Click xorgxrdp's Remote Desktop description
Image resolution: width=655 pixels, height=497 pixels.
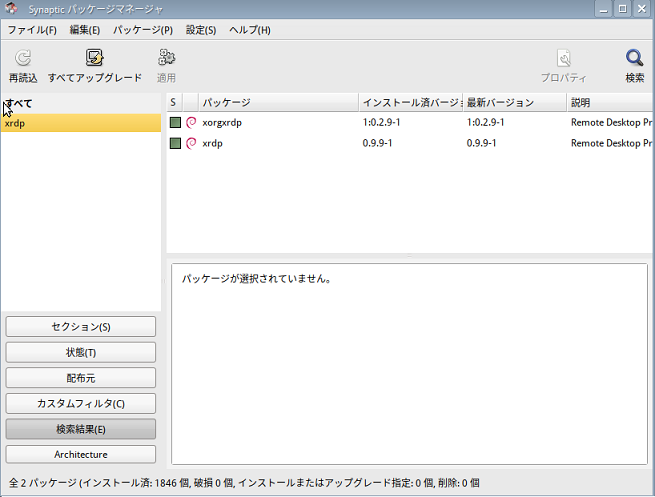pos(611,122)
